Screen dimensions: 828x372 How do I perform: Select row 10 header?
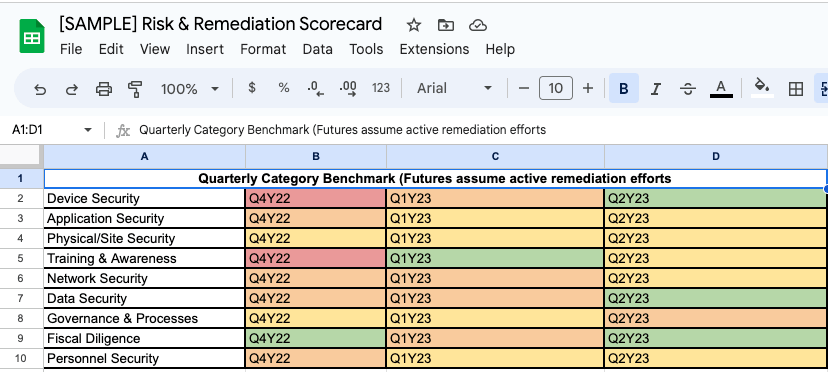[21, 358]
